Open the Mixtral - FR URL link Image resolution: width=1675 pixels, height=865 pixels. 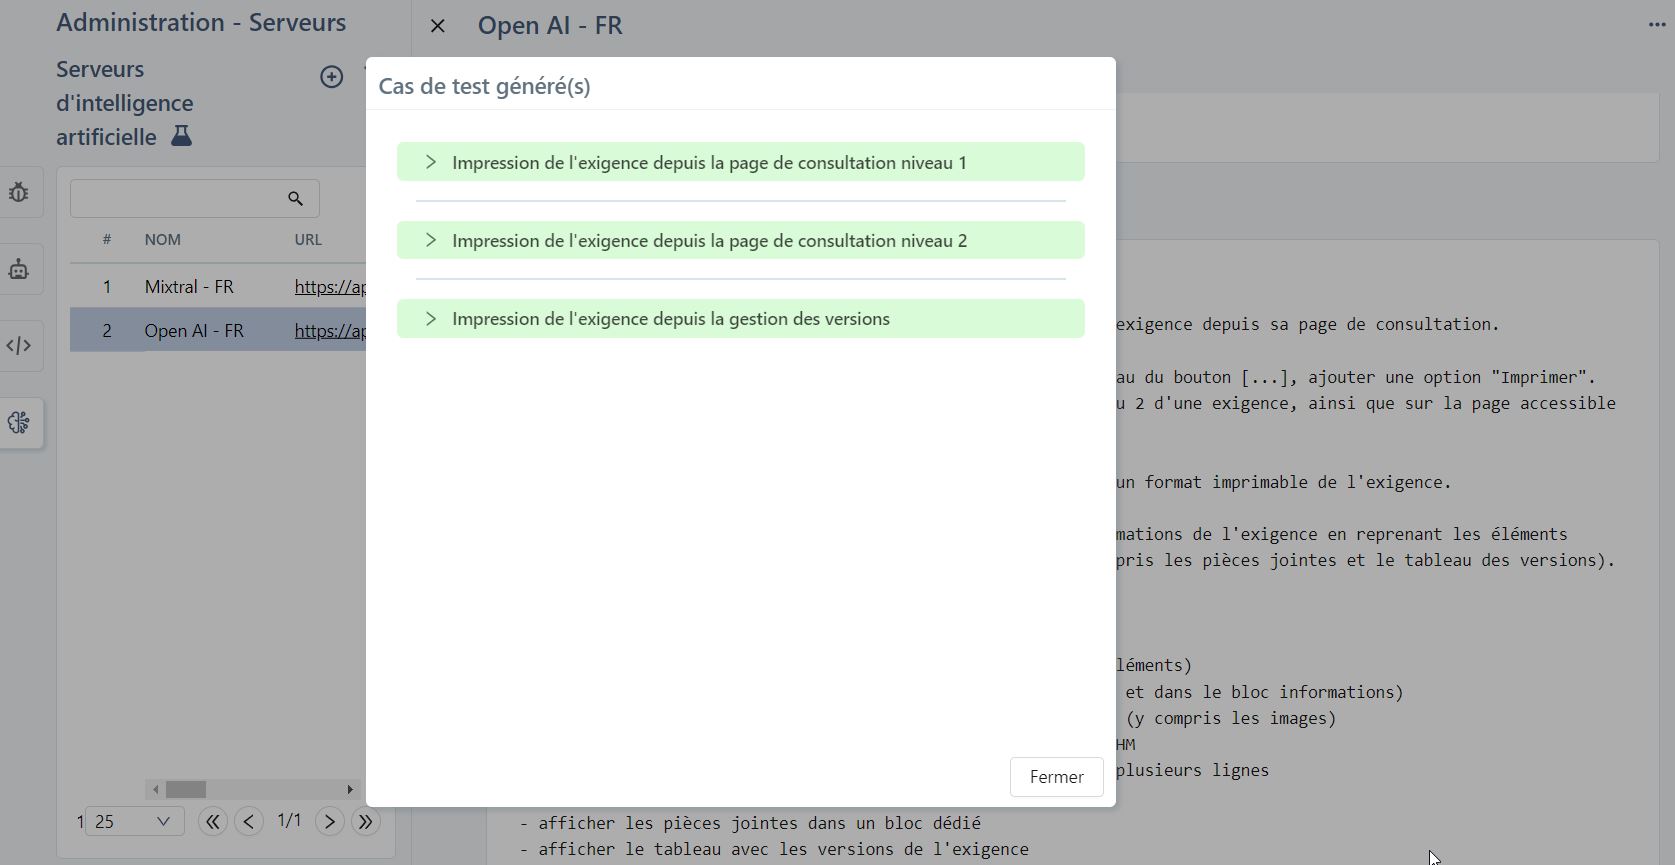[330, 287]
